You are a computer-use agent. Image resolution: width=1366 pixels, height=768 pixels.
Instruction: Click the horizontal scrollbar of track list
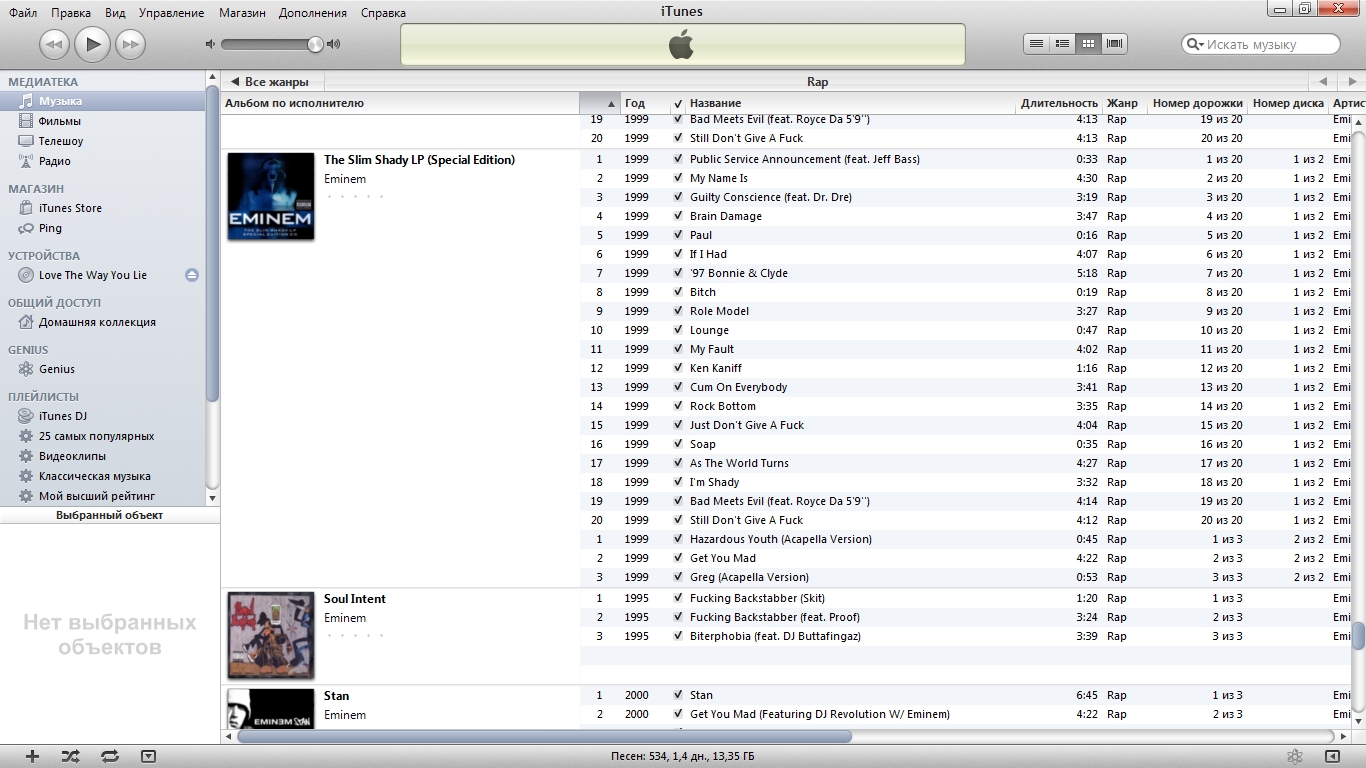[545, 737]
